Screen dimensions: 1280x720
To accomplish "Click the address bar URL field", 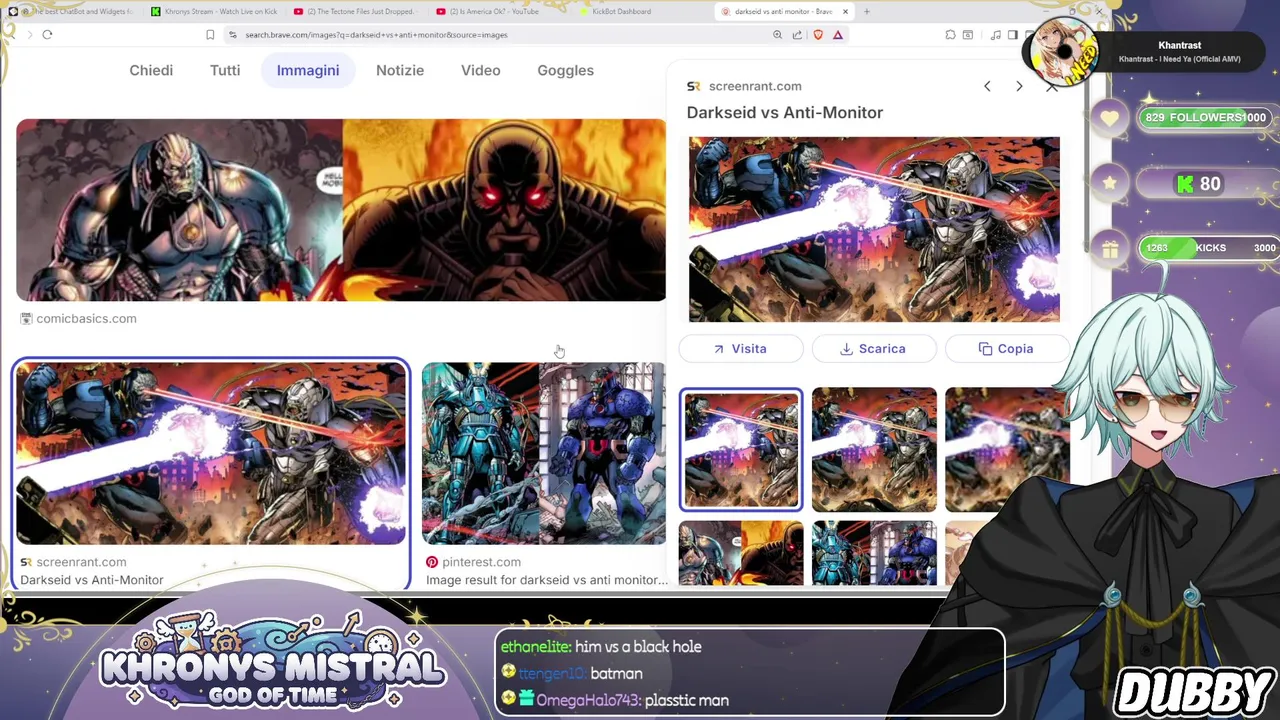I will tap(500, 35).
